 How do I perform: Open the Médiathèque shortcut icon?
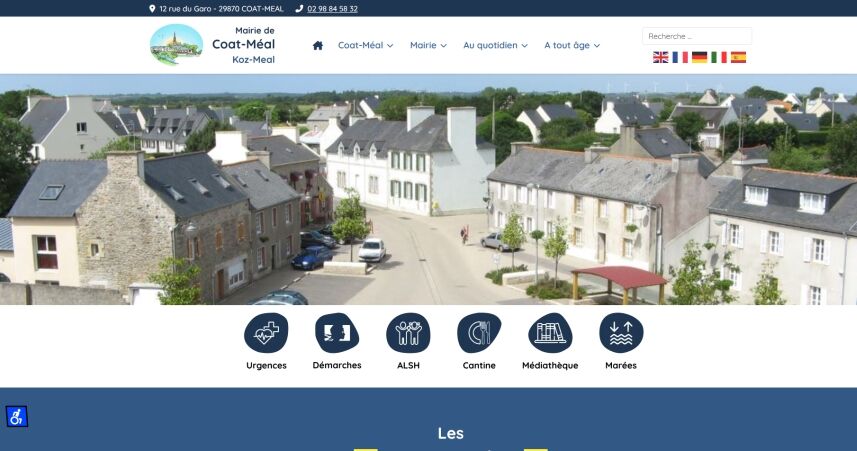point(550,332)
